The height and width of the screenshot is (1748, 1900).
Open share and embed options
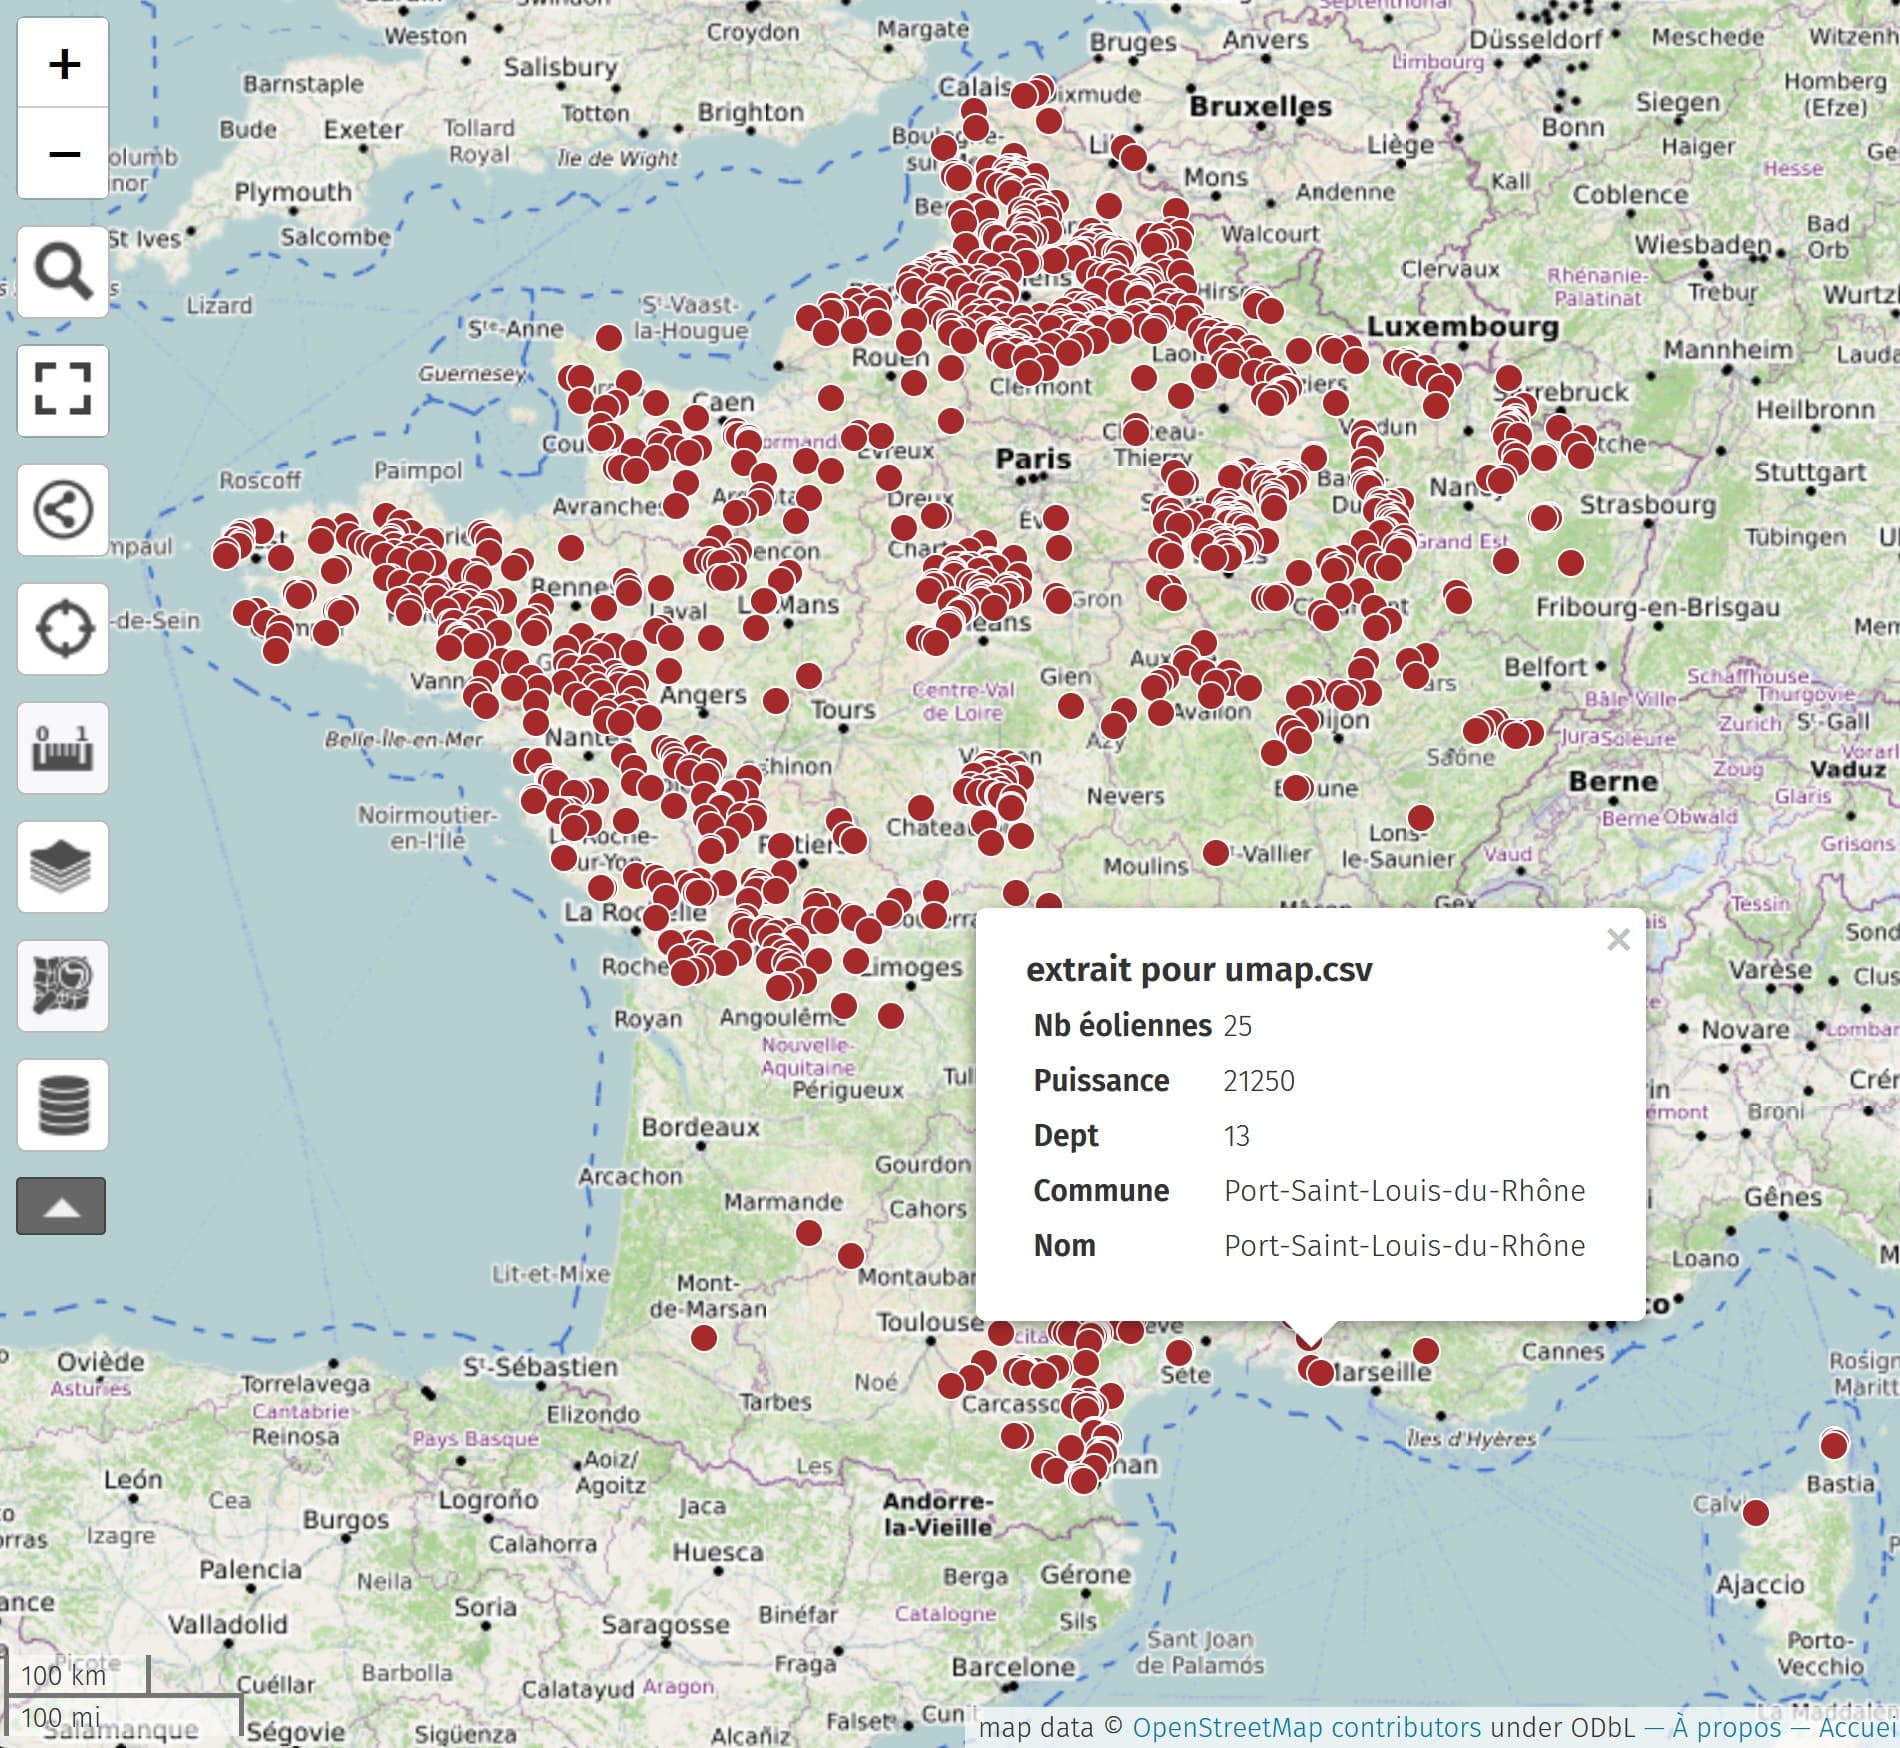pos(63,510)
